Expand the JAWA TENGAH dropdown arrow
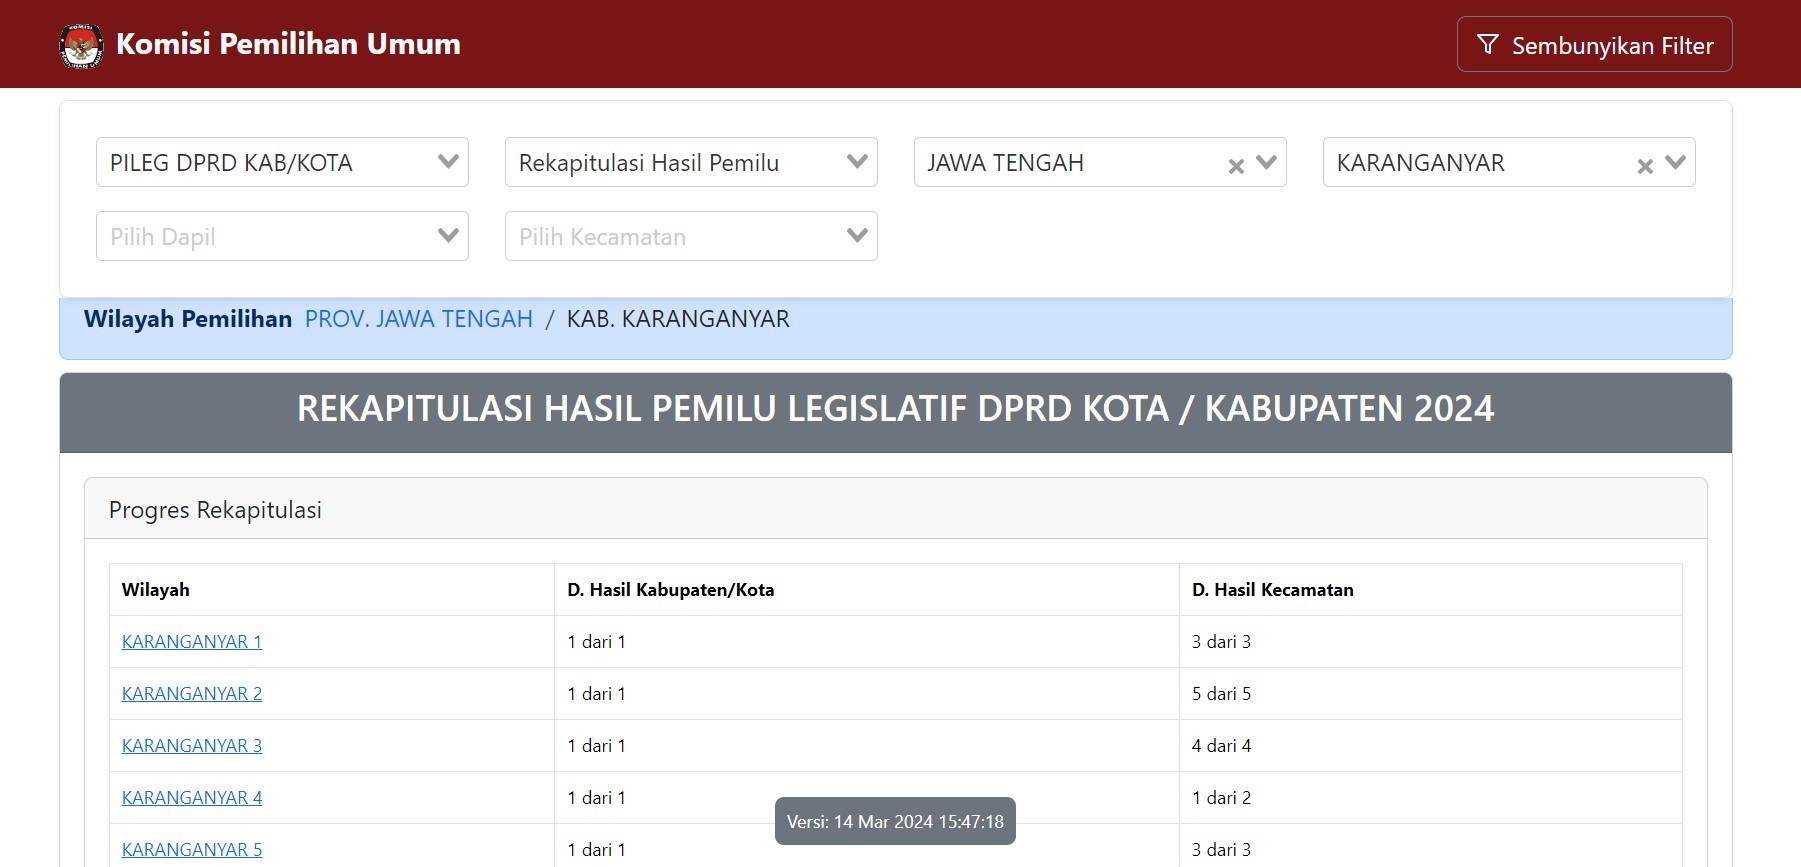 [x=1266, y=162]
